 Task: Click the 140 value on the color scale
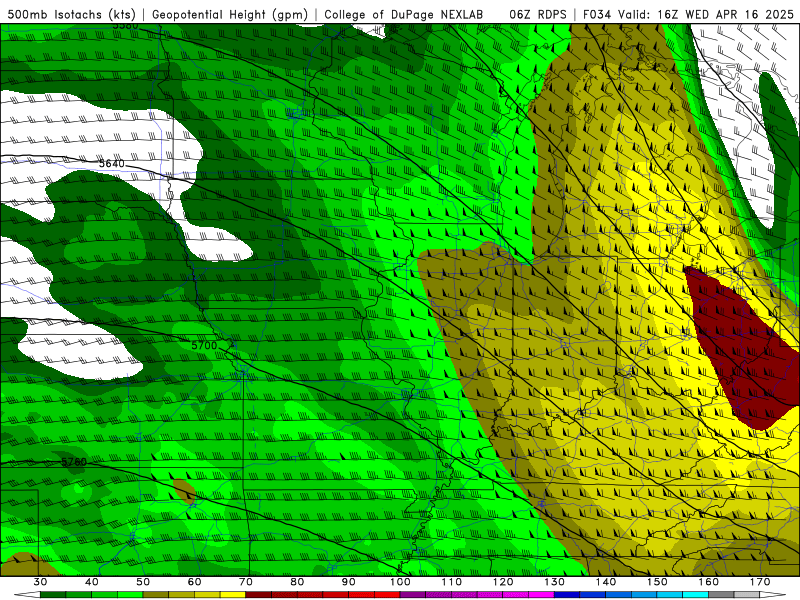point(606,582)
